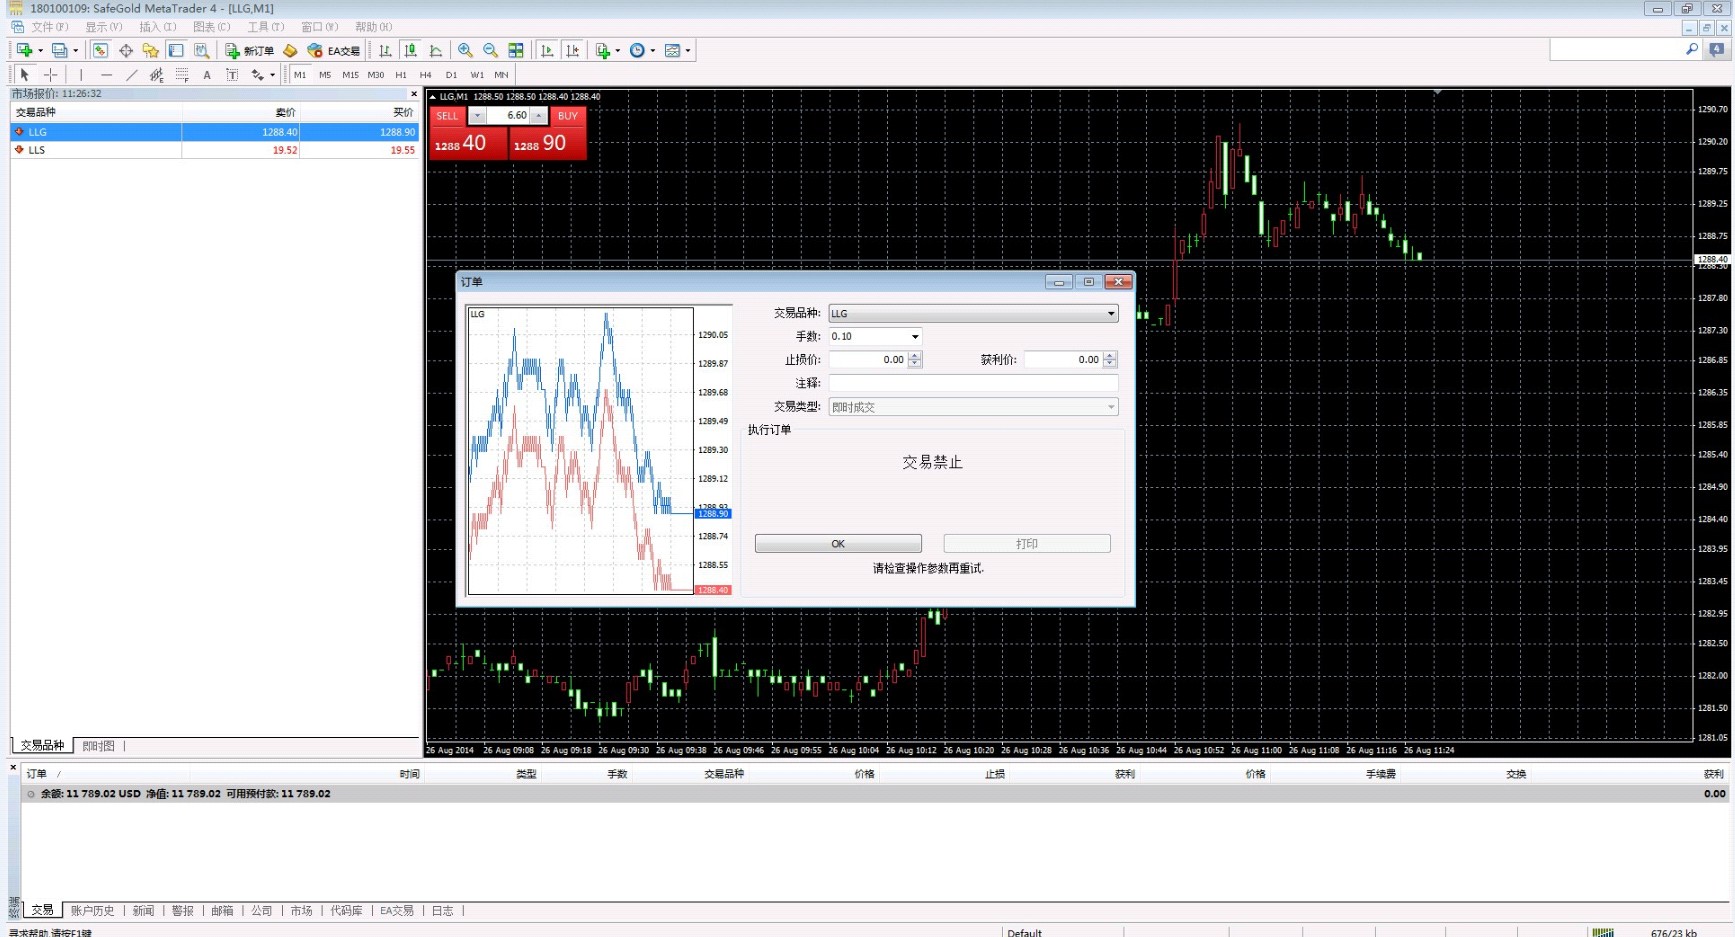This screenshot has height=937, width=1735.
Task: Switch to W1 timeframe
Action: point(477,75)
